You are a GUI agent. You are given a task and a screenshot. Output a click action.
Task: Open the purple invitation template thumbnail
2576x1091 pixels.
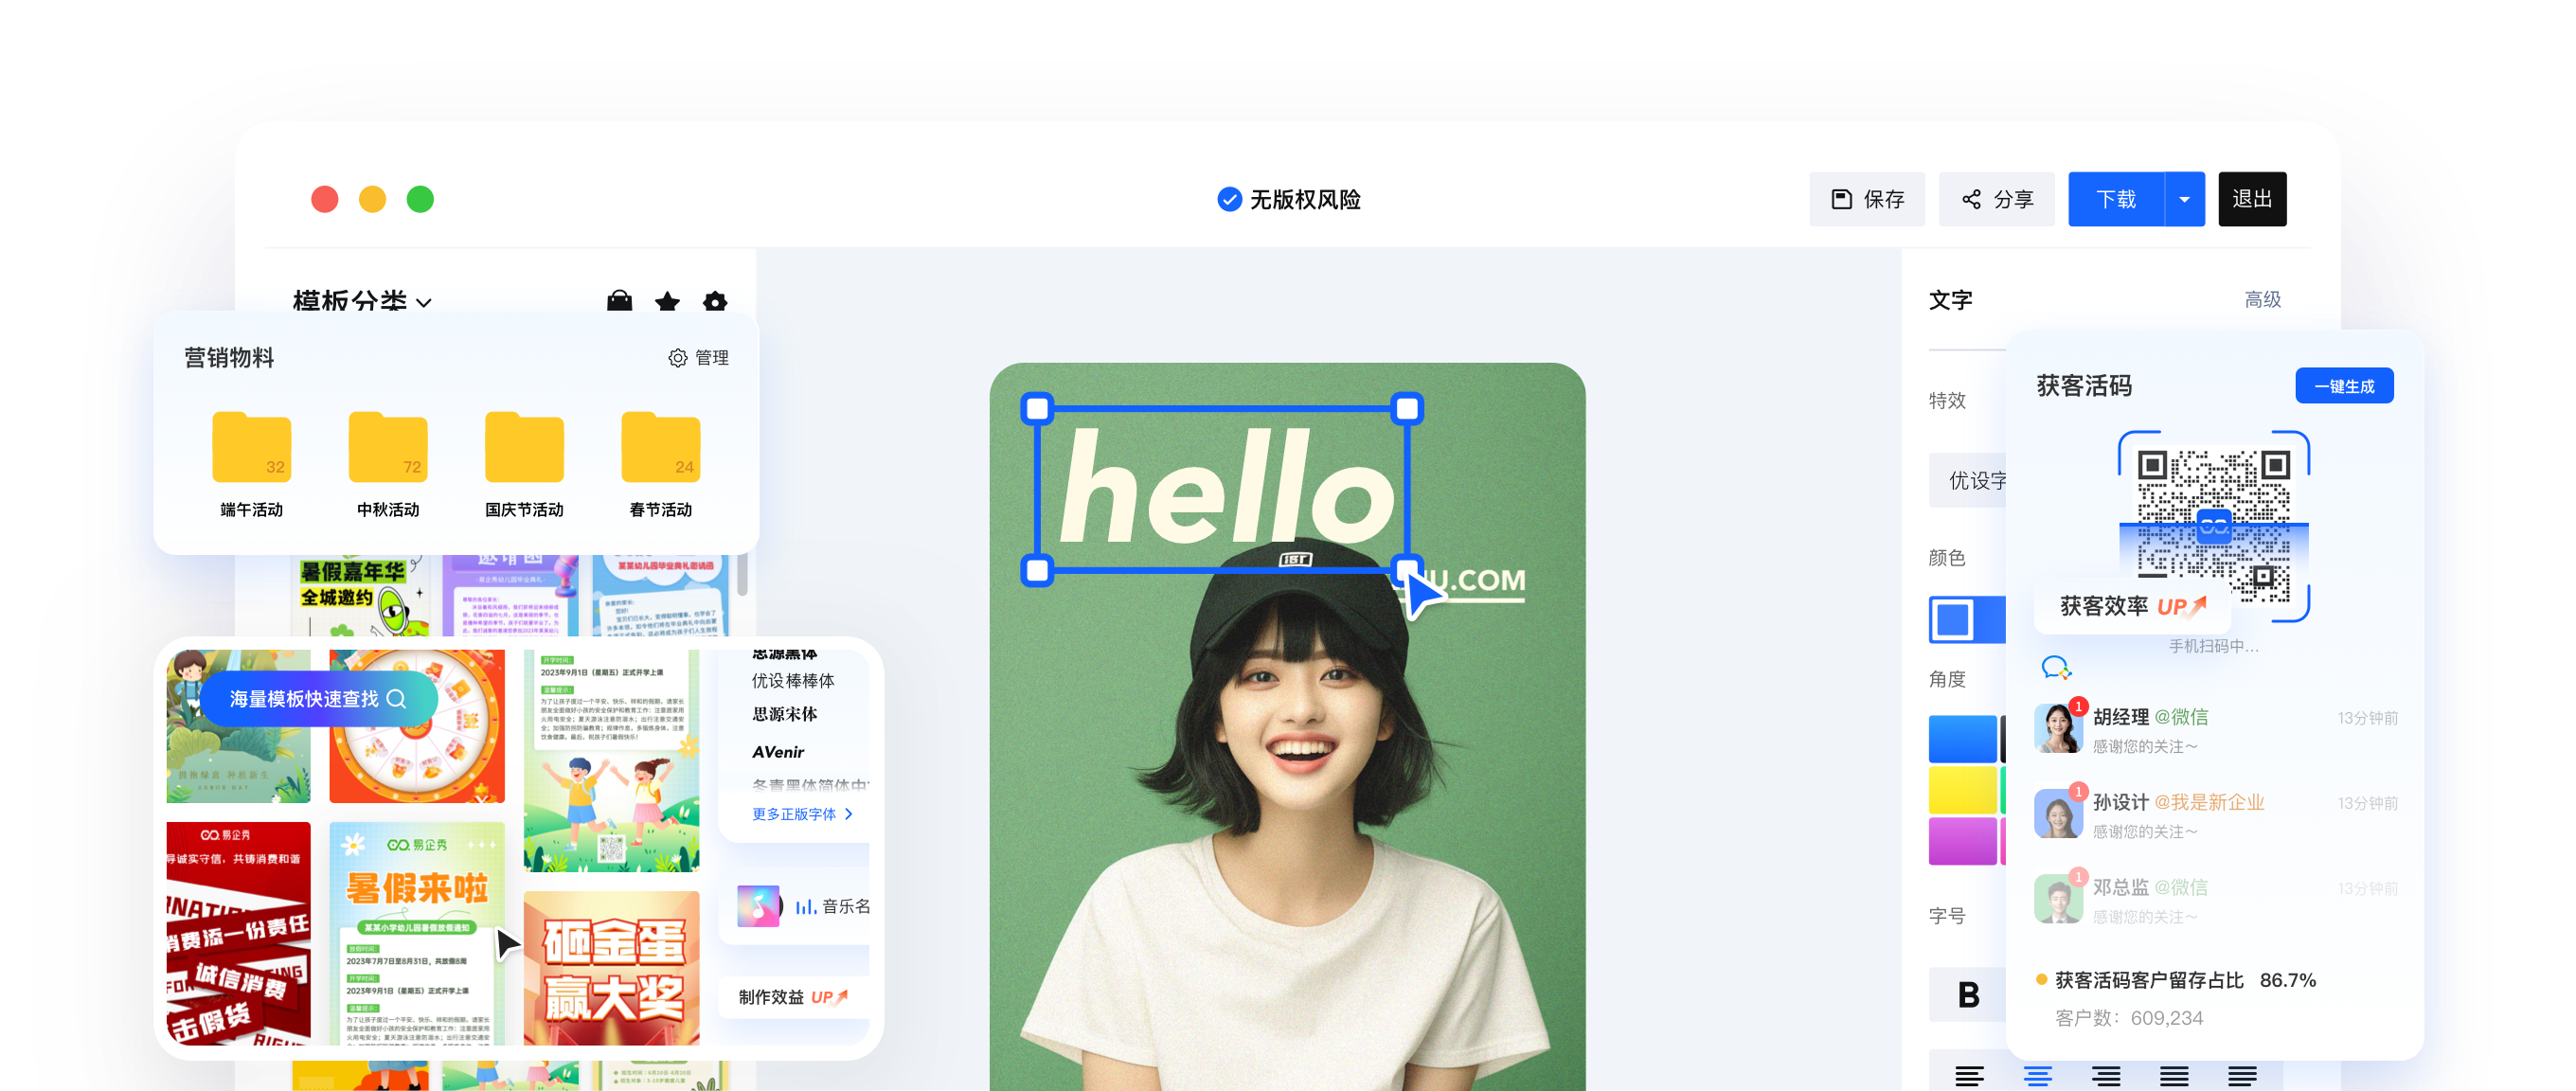point(511,595)
